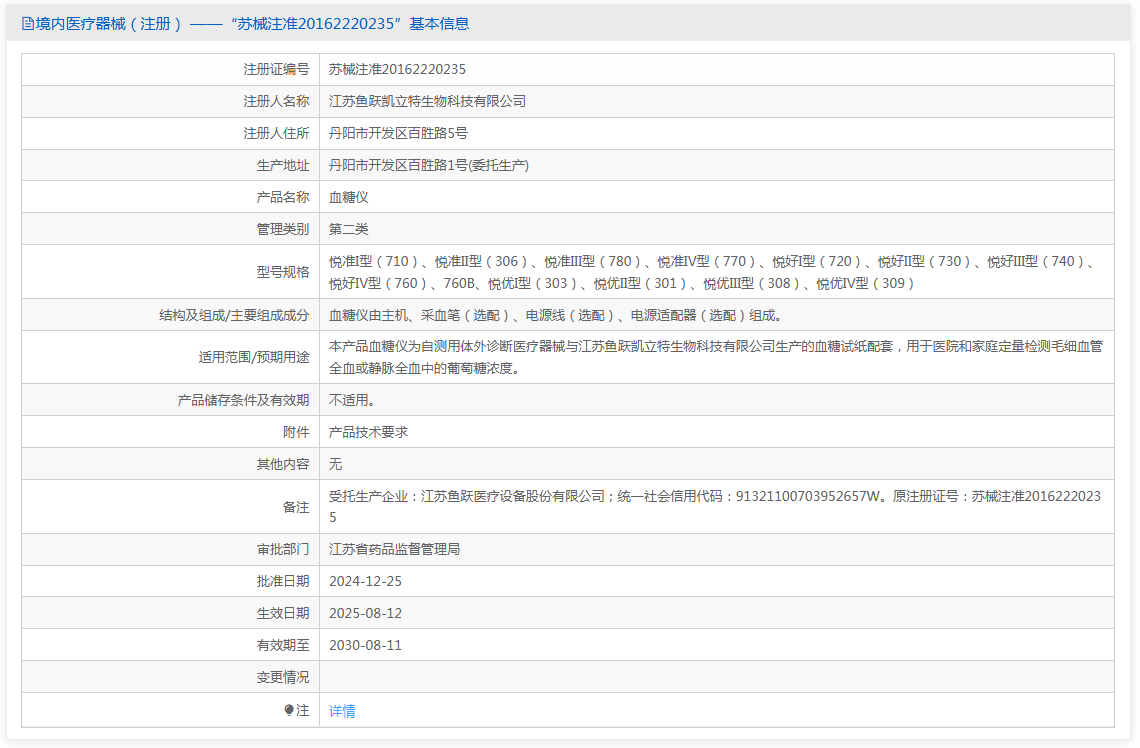Select the value 不适用。

point(352,400)
